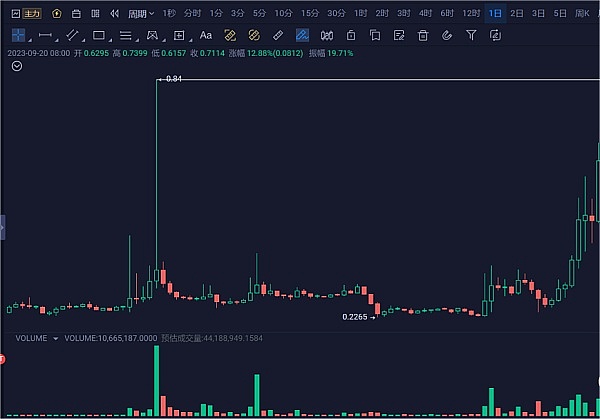
Task: Click the copy drawings icon
Action: click(x=375, y=36)
